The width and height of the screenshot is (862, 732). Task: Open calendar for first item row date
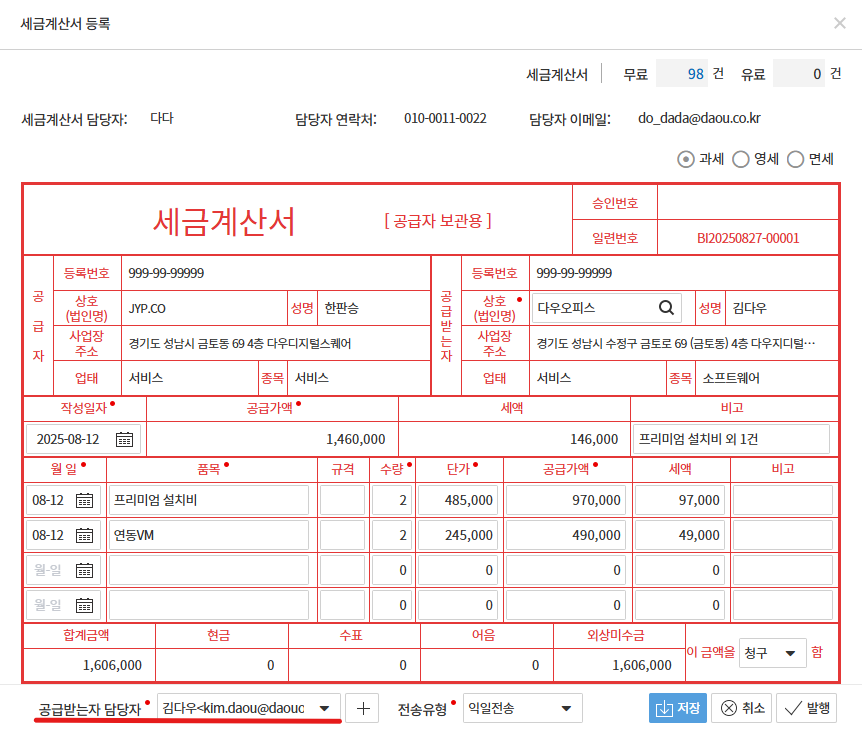point(85,501)
